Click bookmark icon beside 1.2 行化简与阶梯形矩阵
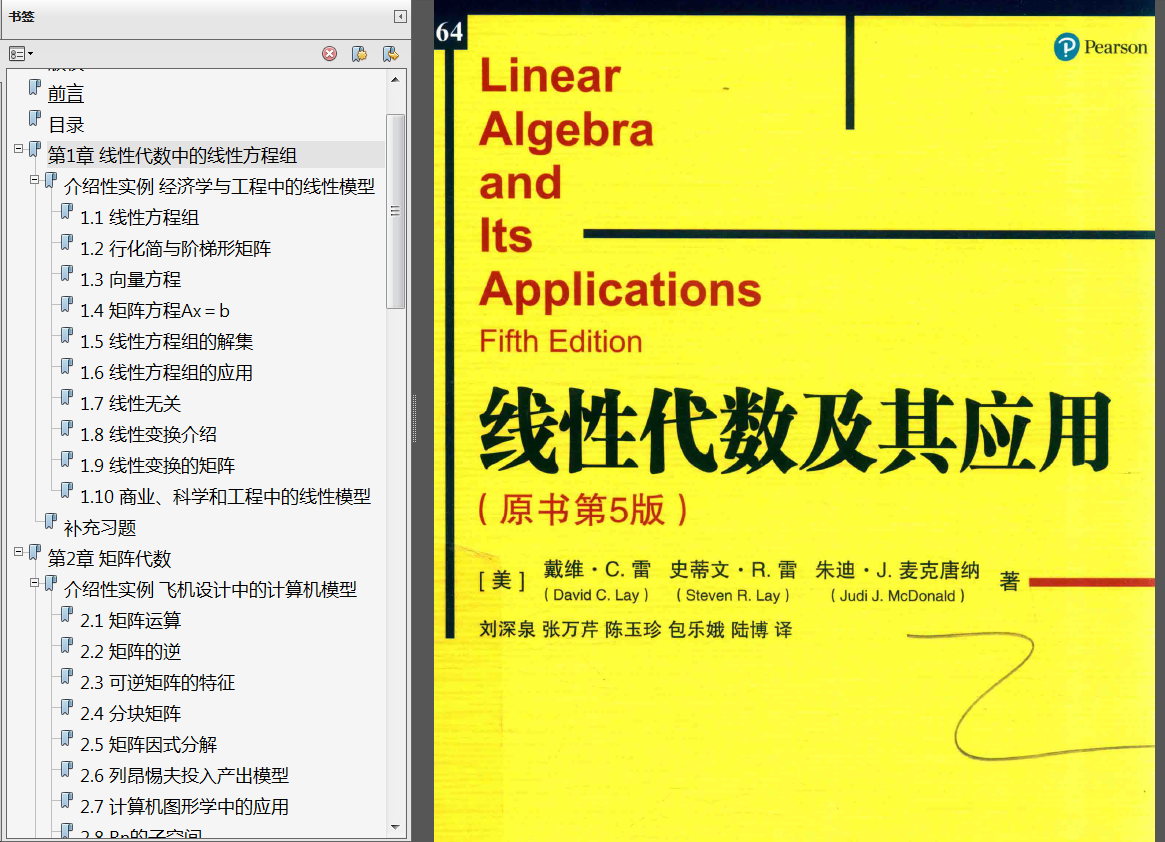 point(67,242)
